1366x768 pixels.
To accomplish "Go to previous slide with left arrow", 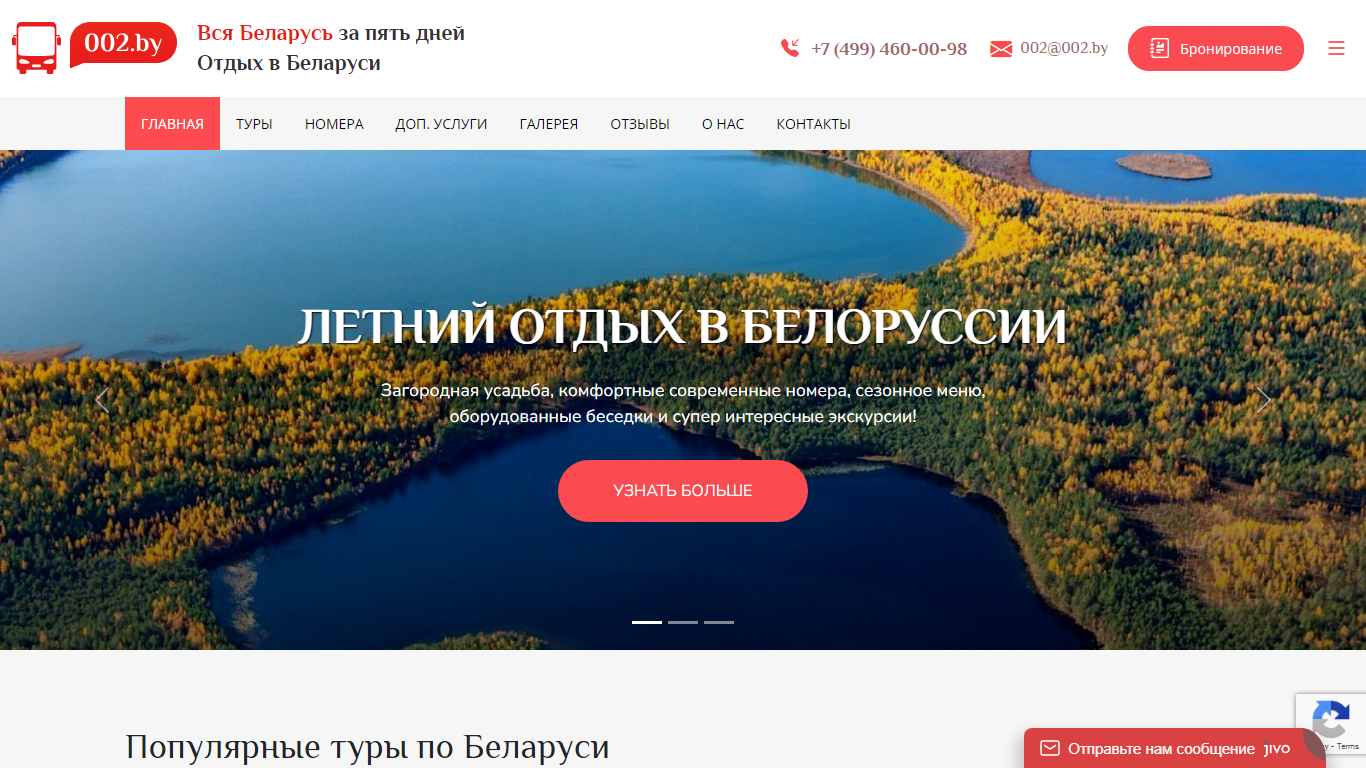I will click(102, 400).
